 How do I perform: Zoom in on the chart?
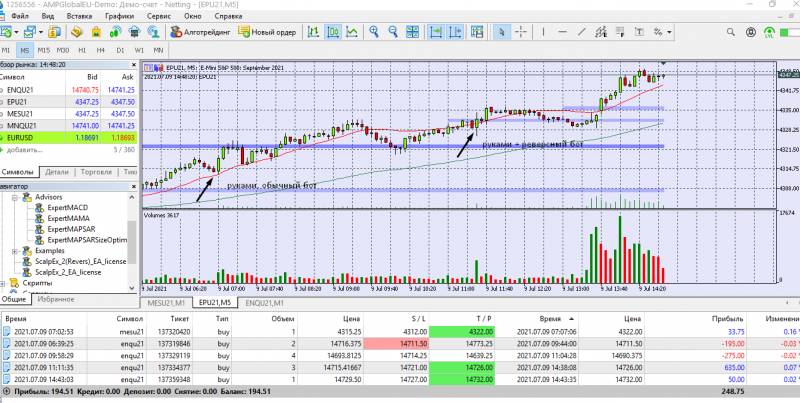[x=374, y=32]
